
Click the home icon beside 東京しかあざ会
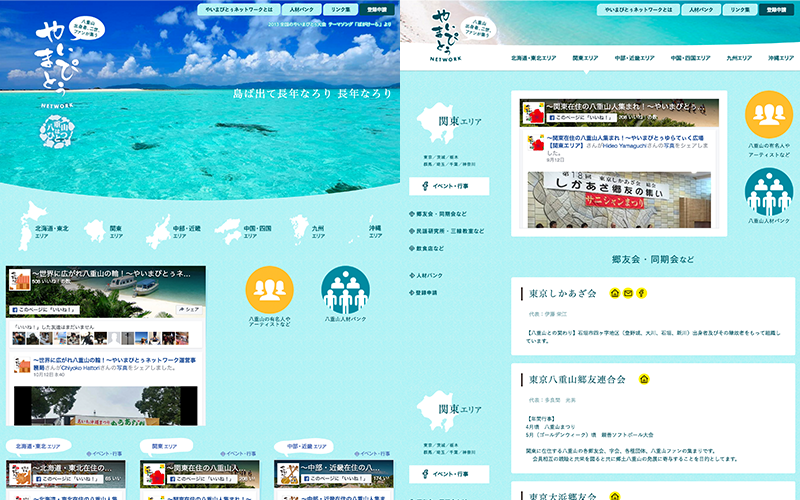(615, 293)
